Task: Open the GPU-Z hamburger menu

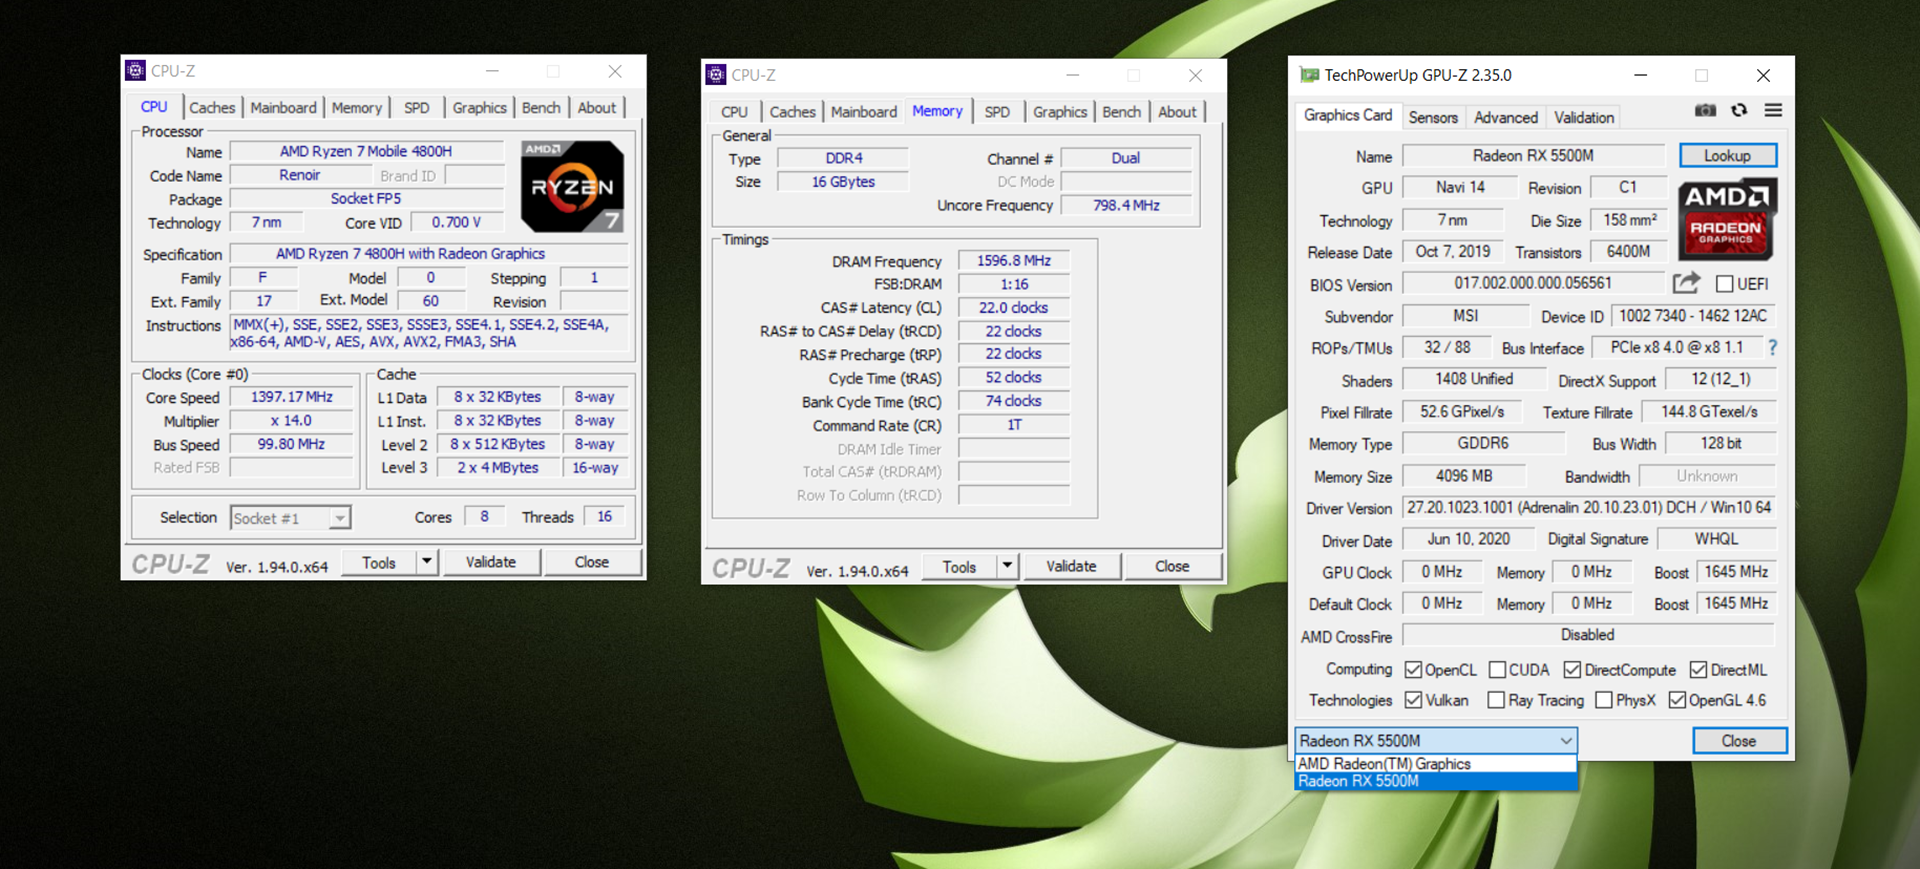Action: pos(1773,111)
